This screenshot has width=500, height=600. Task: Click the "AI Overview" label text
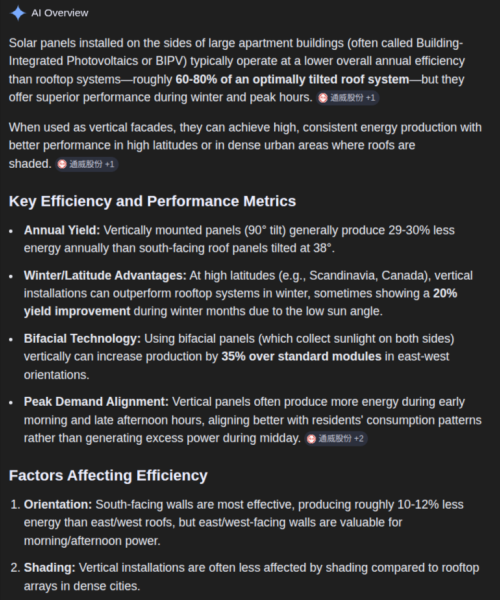(60, 13)
